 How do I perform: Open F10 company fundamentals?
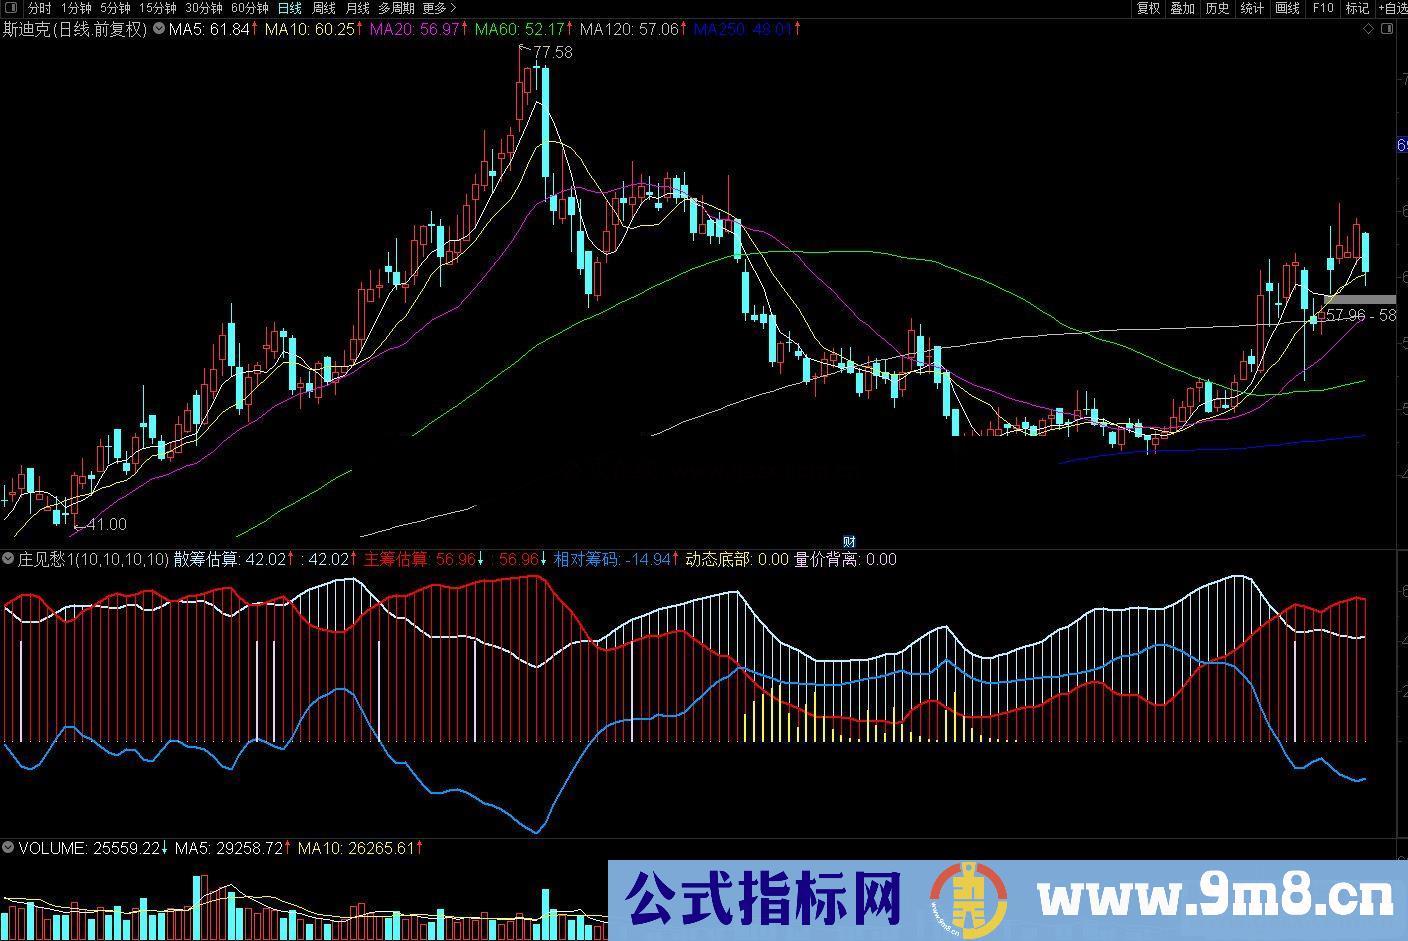1322,7
